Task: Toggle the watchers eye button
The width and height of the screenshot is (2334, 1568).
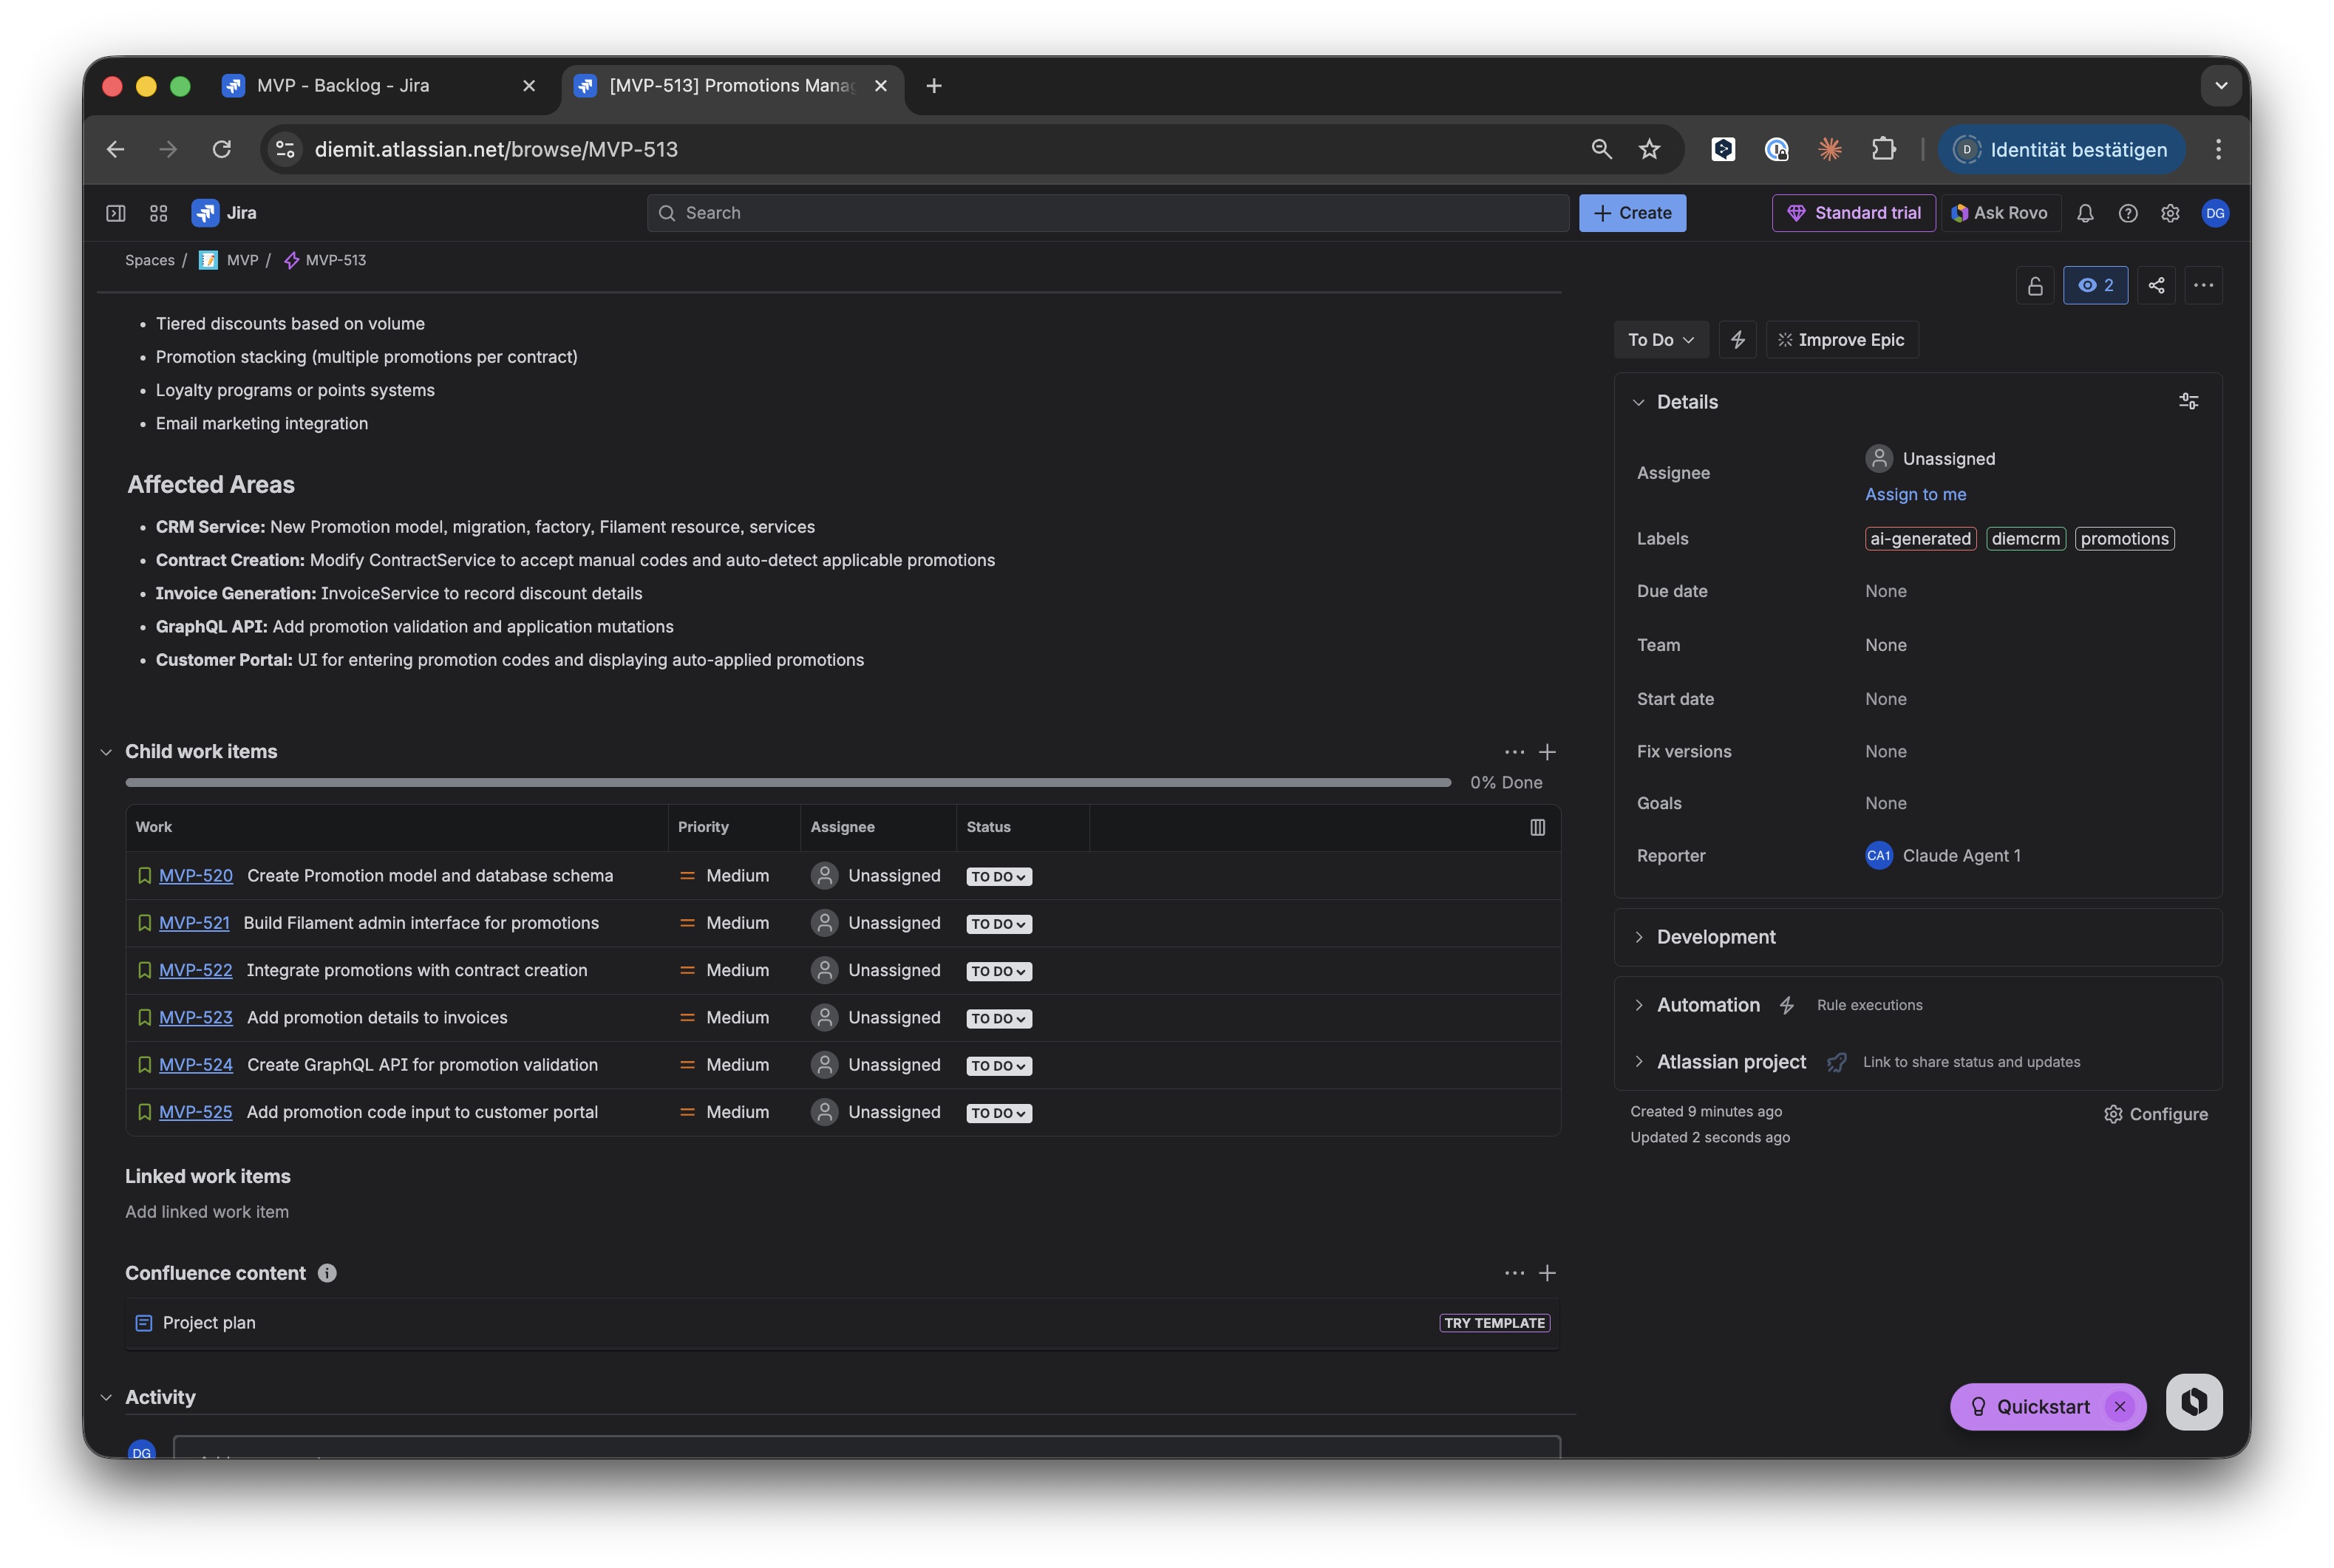Action: point(2095,285)
